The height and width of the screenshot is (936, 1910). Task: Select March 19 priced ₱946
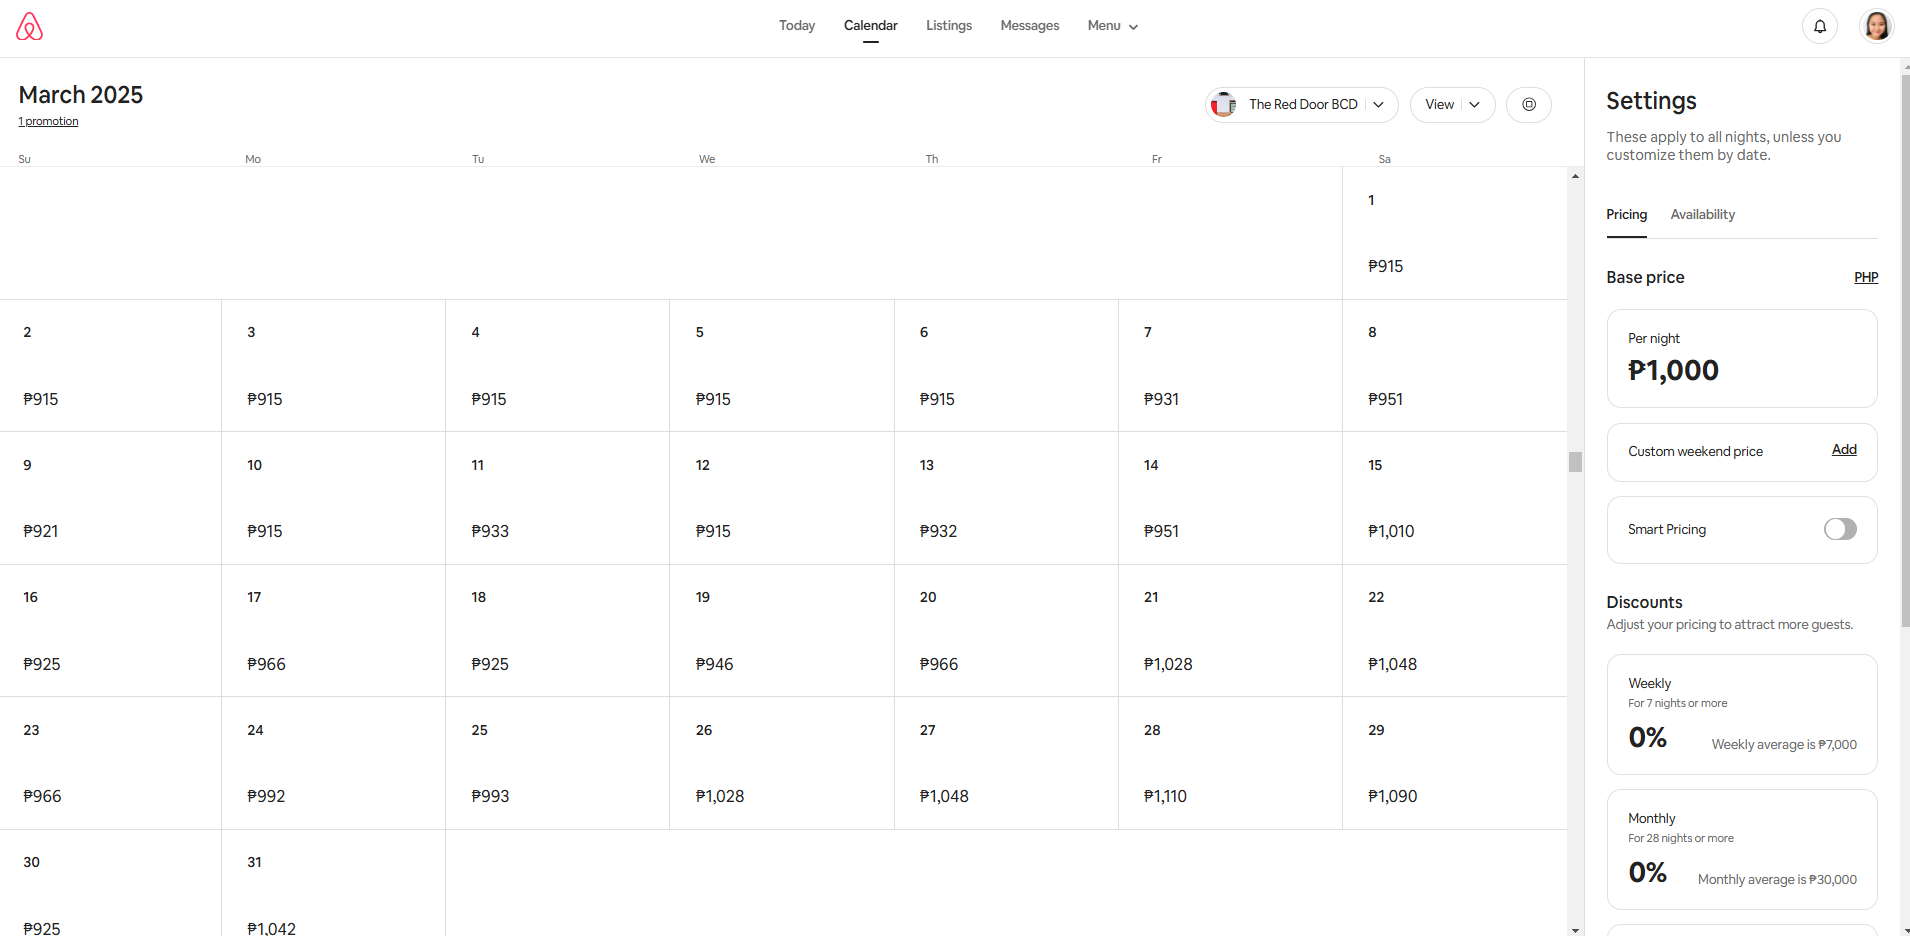coord(781,631)
